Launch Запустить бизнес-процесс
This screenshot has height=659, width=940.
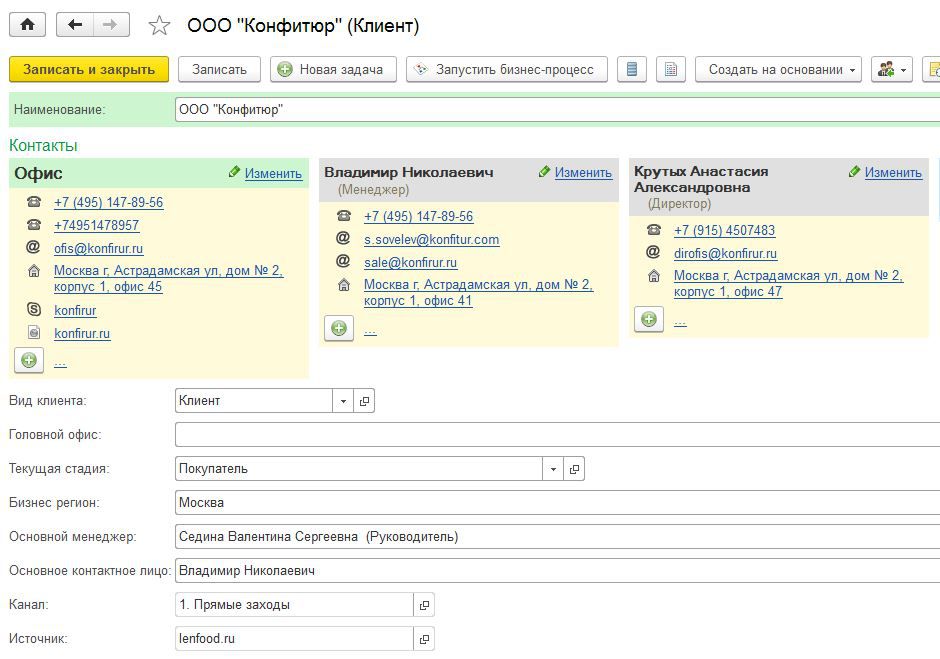[x=506, y=69]
